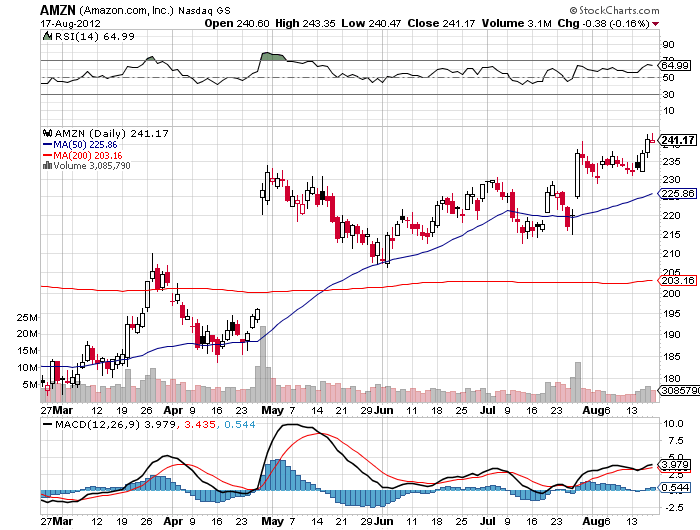Image resolution: width=700 pixels, height=530 pixels.
Task: Click the 241.17 last price tag on axis
Action: (x=678, y=140)
